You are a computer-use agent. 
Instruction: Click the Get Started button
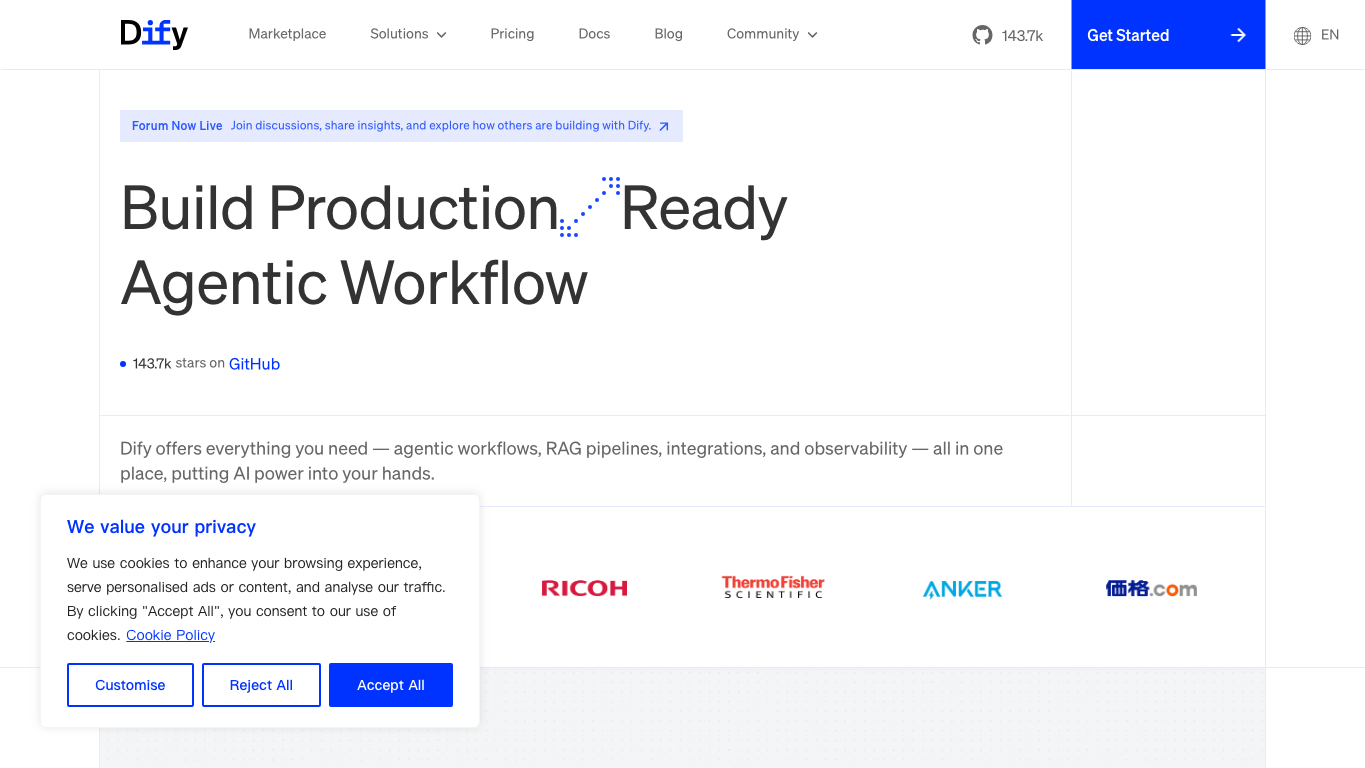point(1168,35)
